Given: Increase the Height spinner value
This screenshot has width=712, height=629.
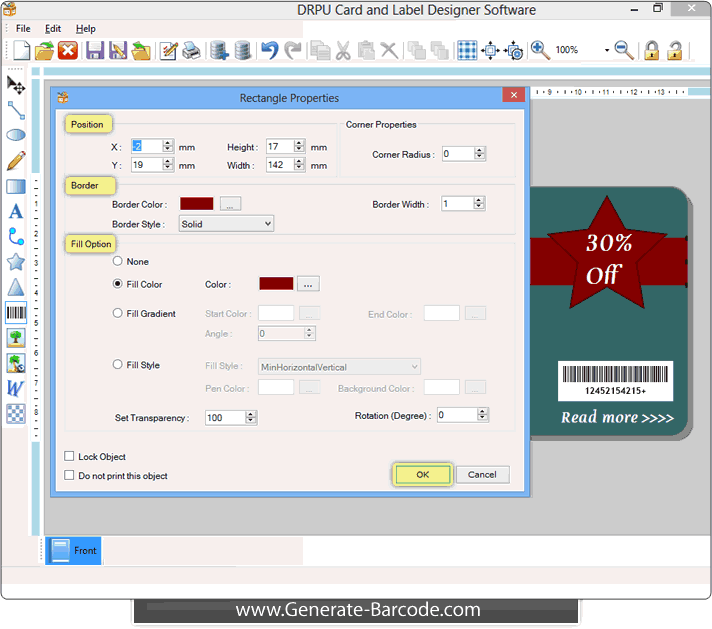Looking at the screenshot, I should pos(299,144).
